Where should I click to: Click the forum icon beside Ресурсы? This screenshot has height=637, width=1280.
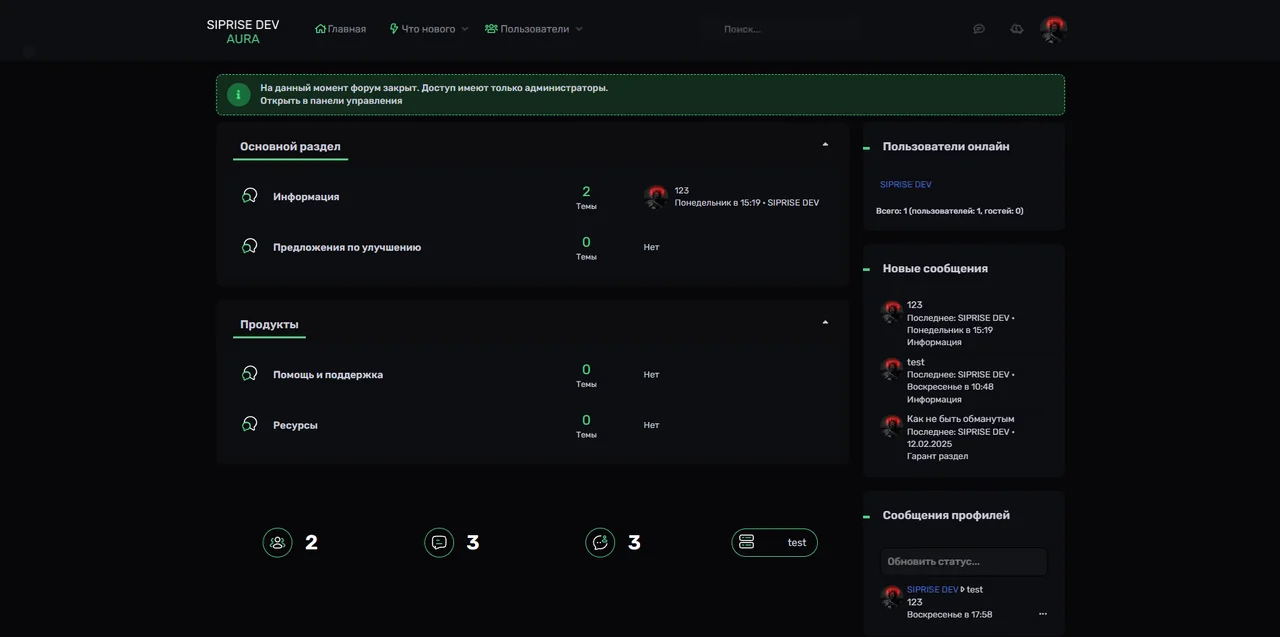(x=250, y=424)
